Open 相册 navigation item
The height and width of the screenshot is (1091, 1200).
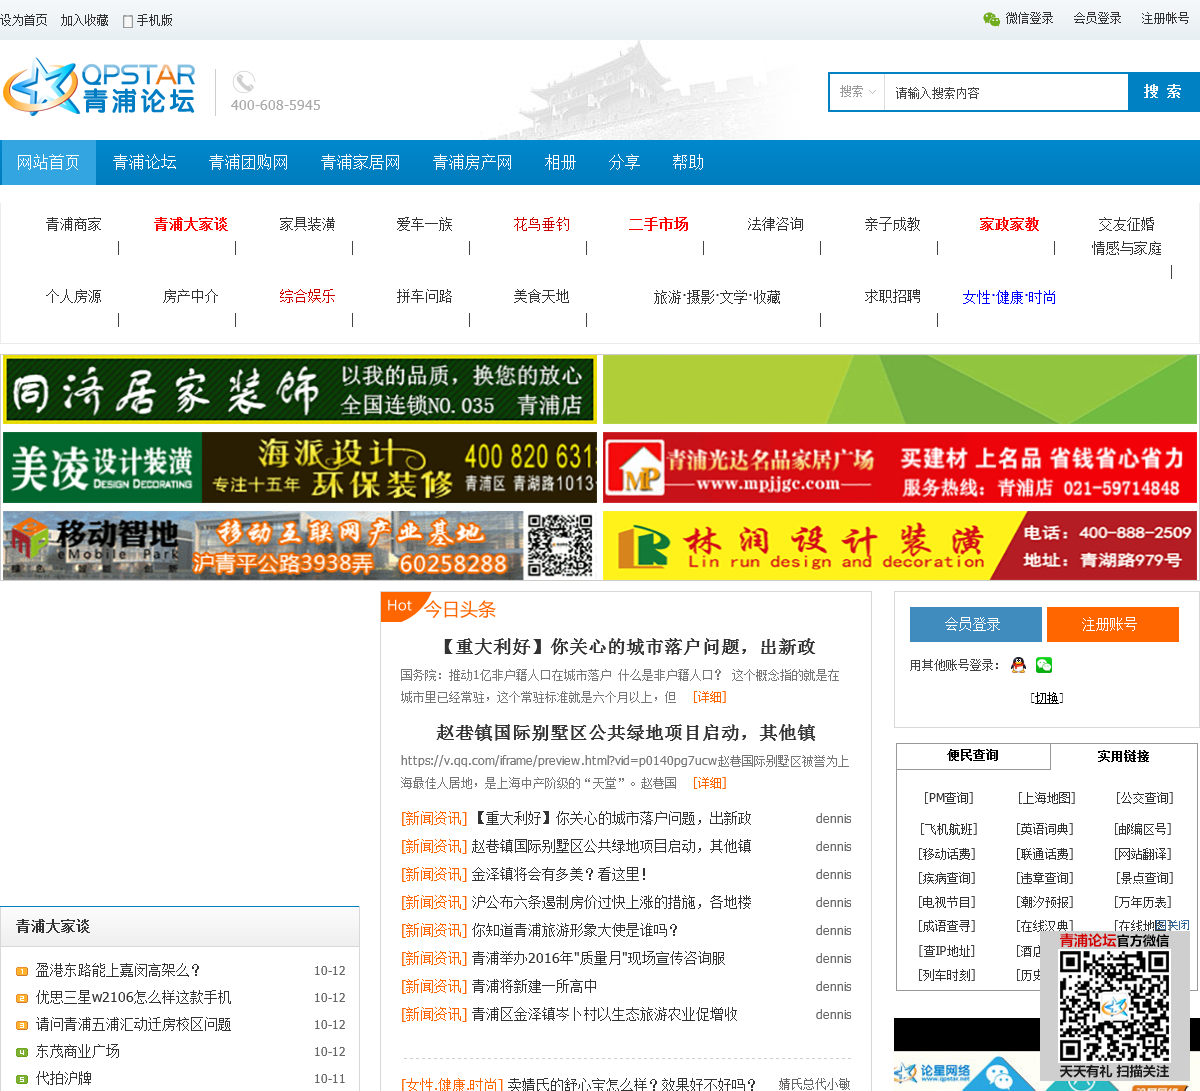pos(561,162)
